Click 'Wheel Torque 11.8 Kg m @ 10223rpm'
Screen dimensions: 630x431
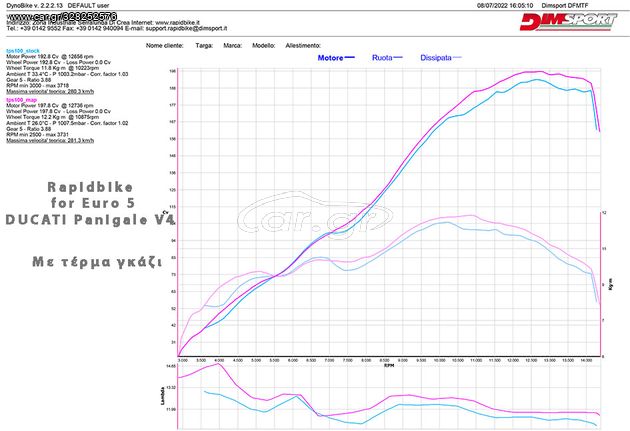(x=52, y=68)
